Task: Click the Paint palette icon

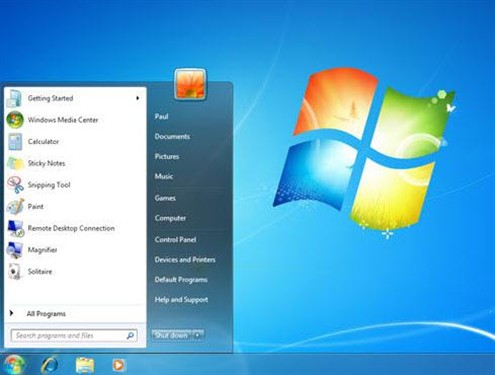Action: (15, 206)
